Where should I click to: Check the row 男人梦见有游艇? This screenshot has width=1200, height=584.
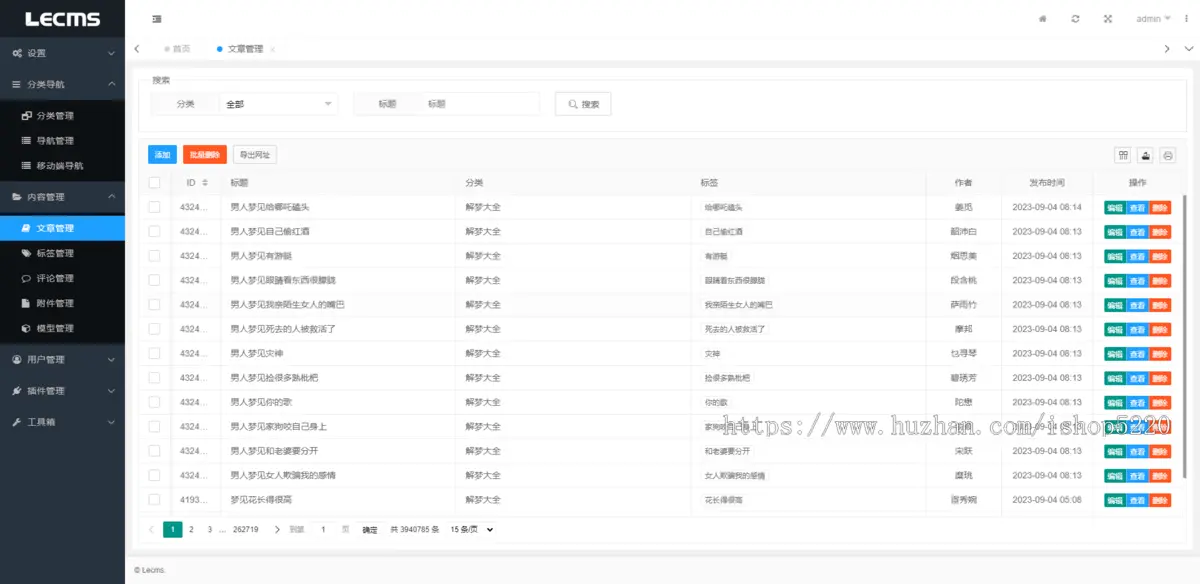coord(154,256)
